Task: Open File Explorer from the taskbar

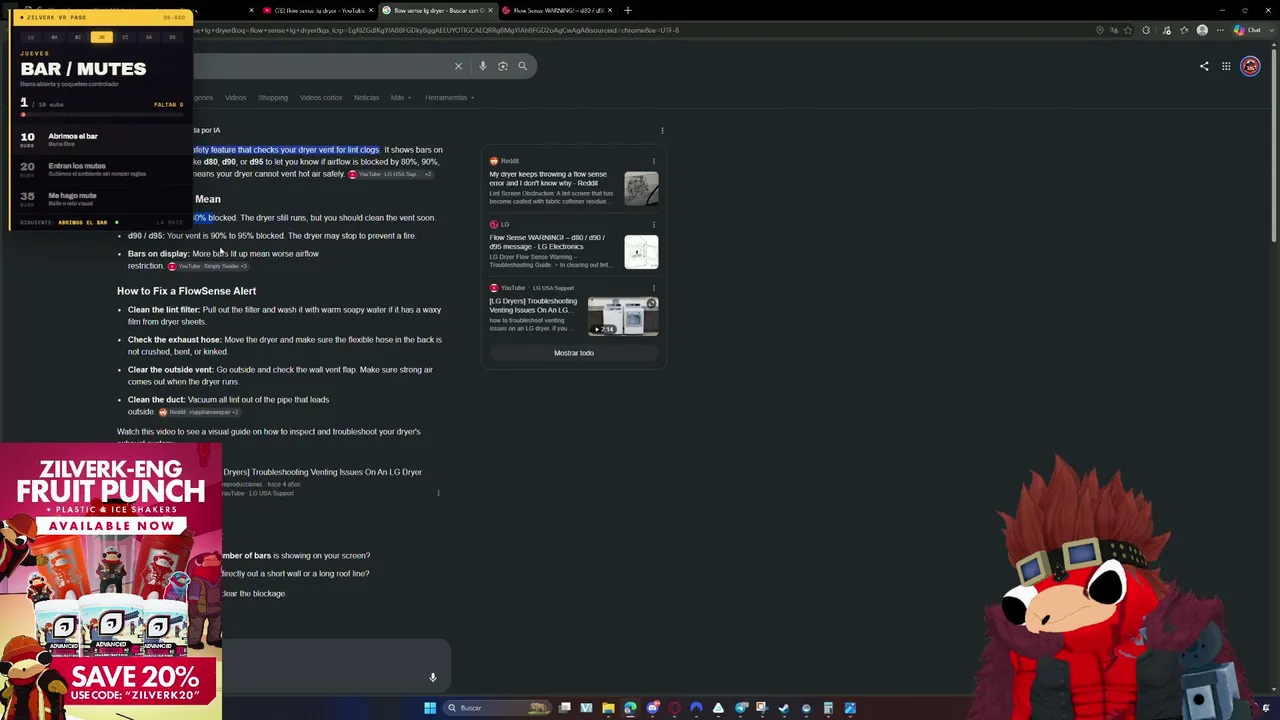Action: [608, 708]
